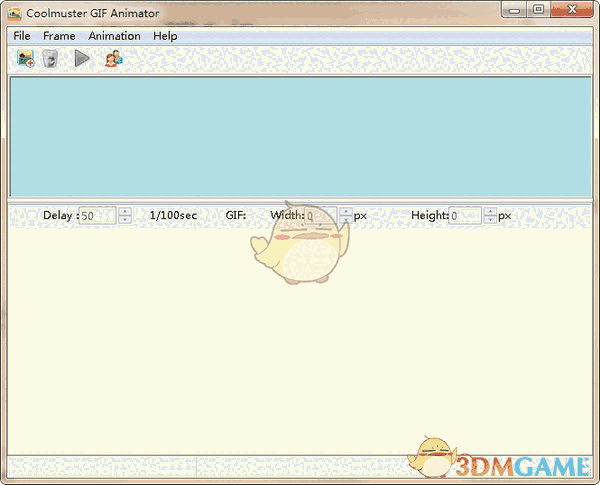600x485 pixels.
Task: Open the Frame menu
Action: (x=59, y=36)
